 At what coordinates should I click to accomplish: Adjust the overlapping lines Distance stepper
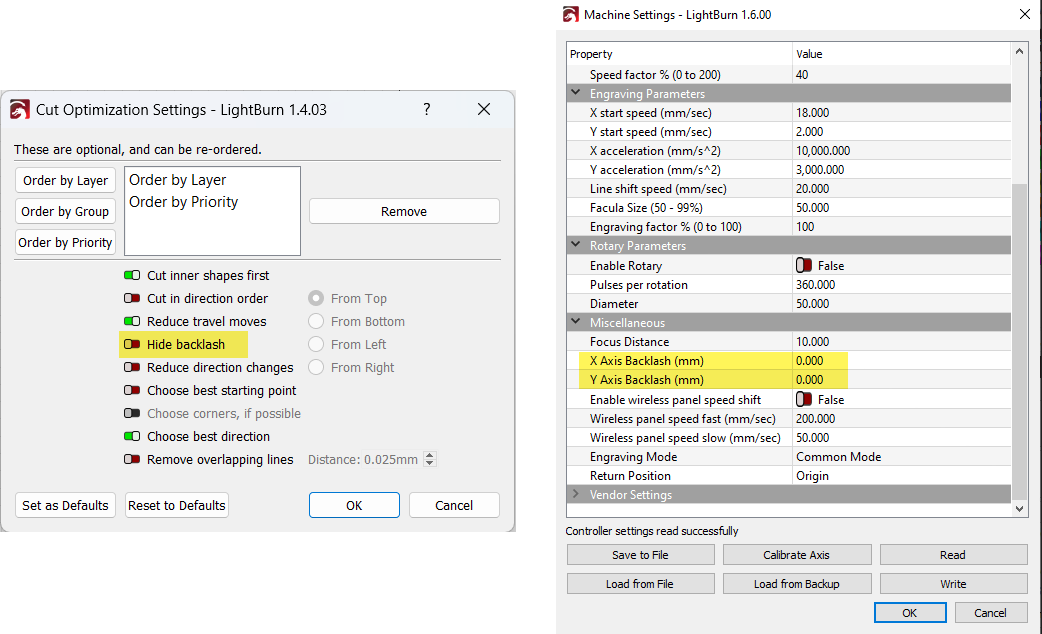click(430, 460)
